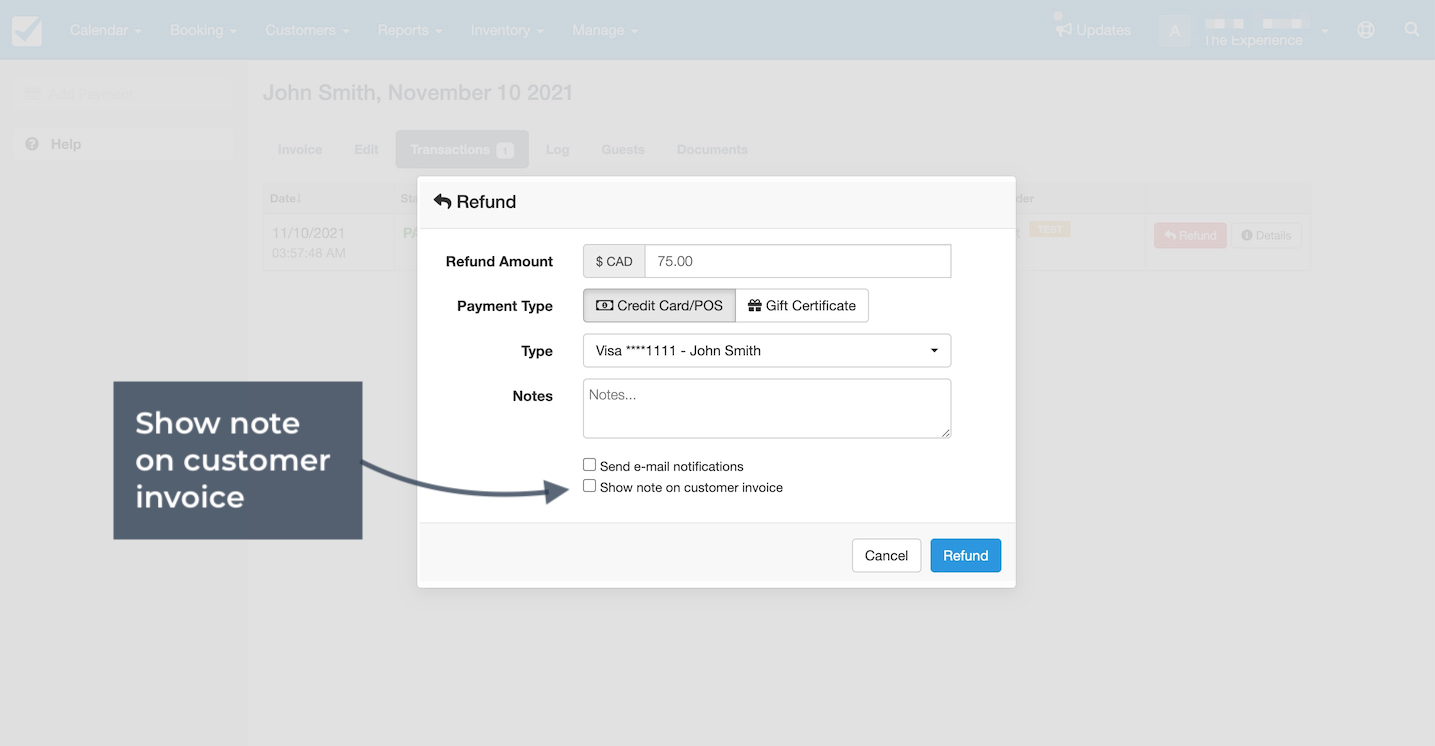Check Show note on customer invoice
This screenshot has width=1435, height=746.
click(590, 486)
